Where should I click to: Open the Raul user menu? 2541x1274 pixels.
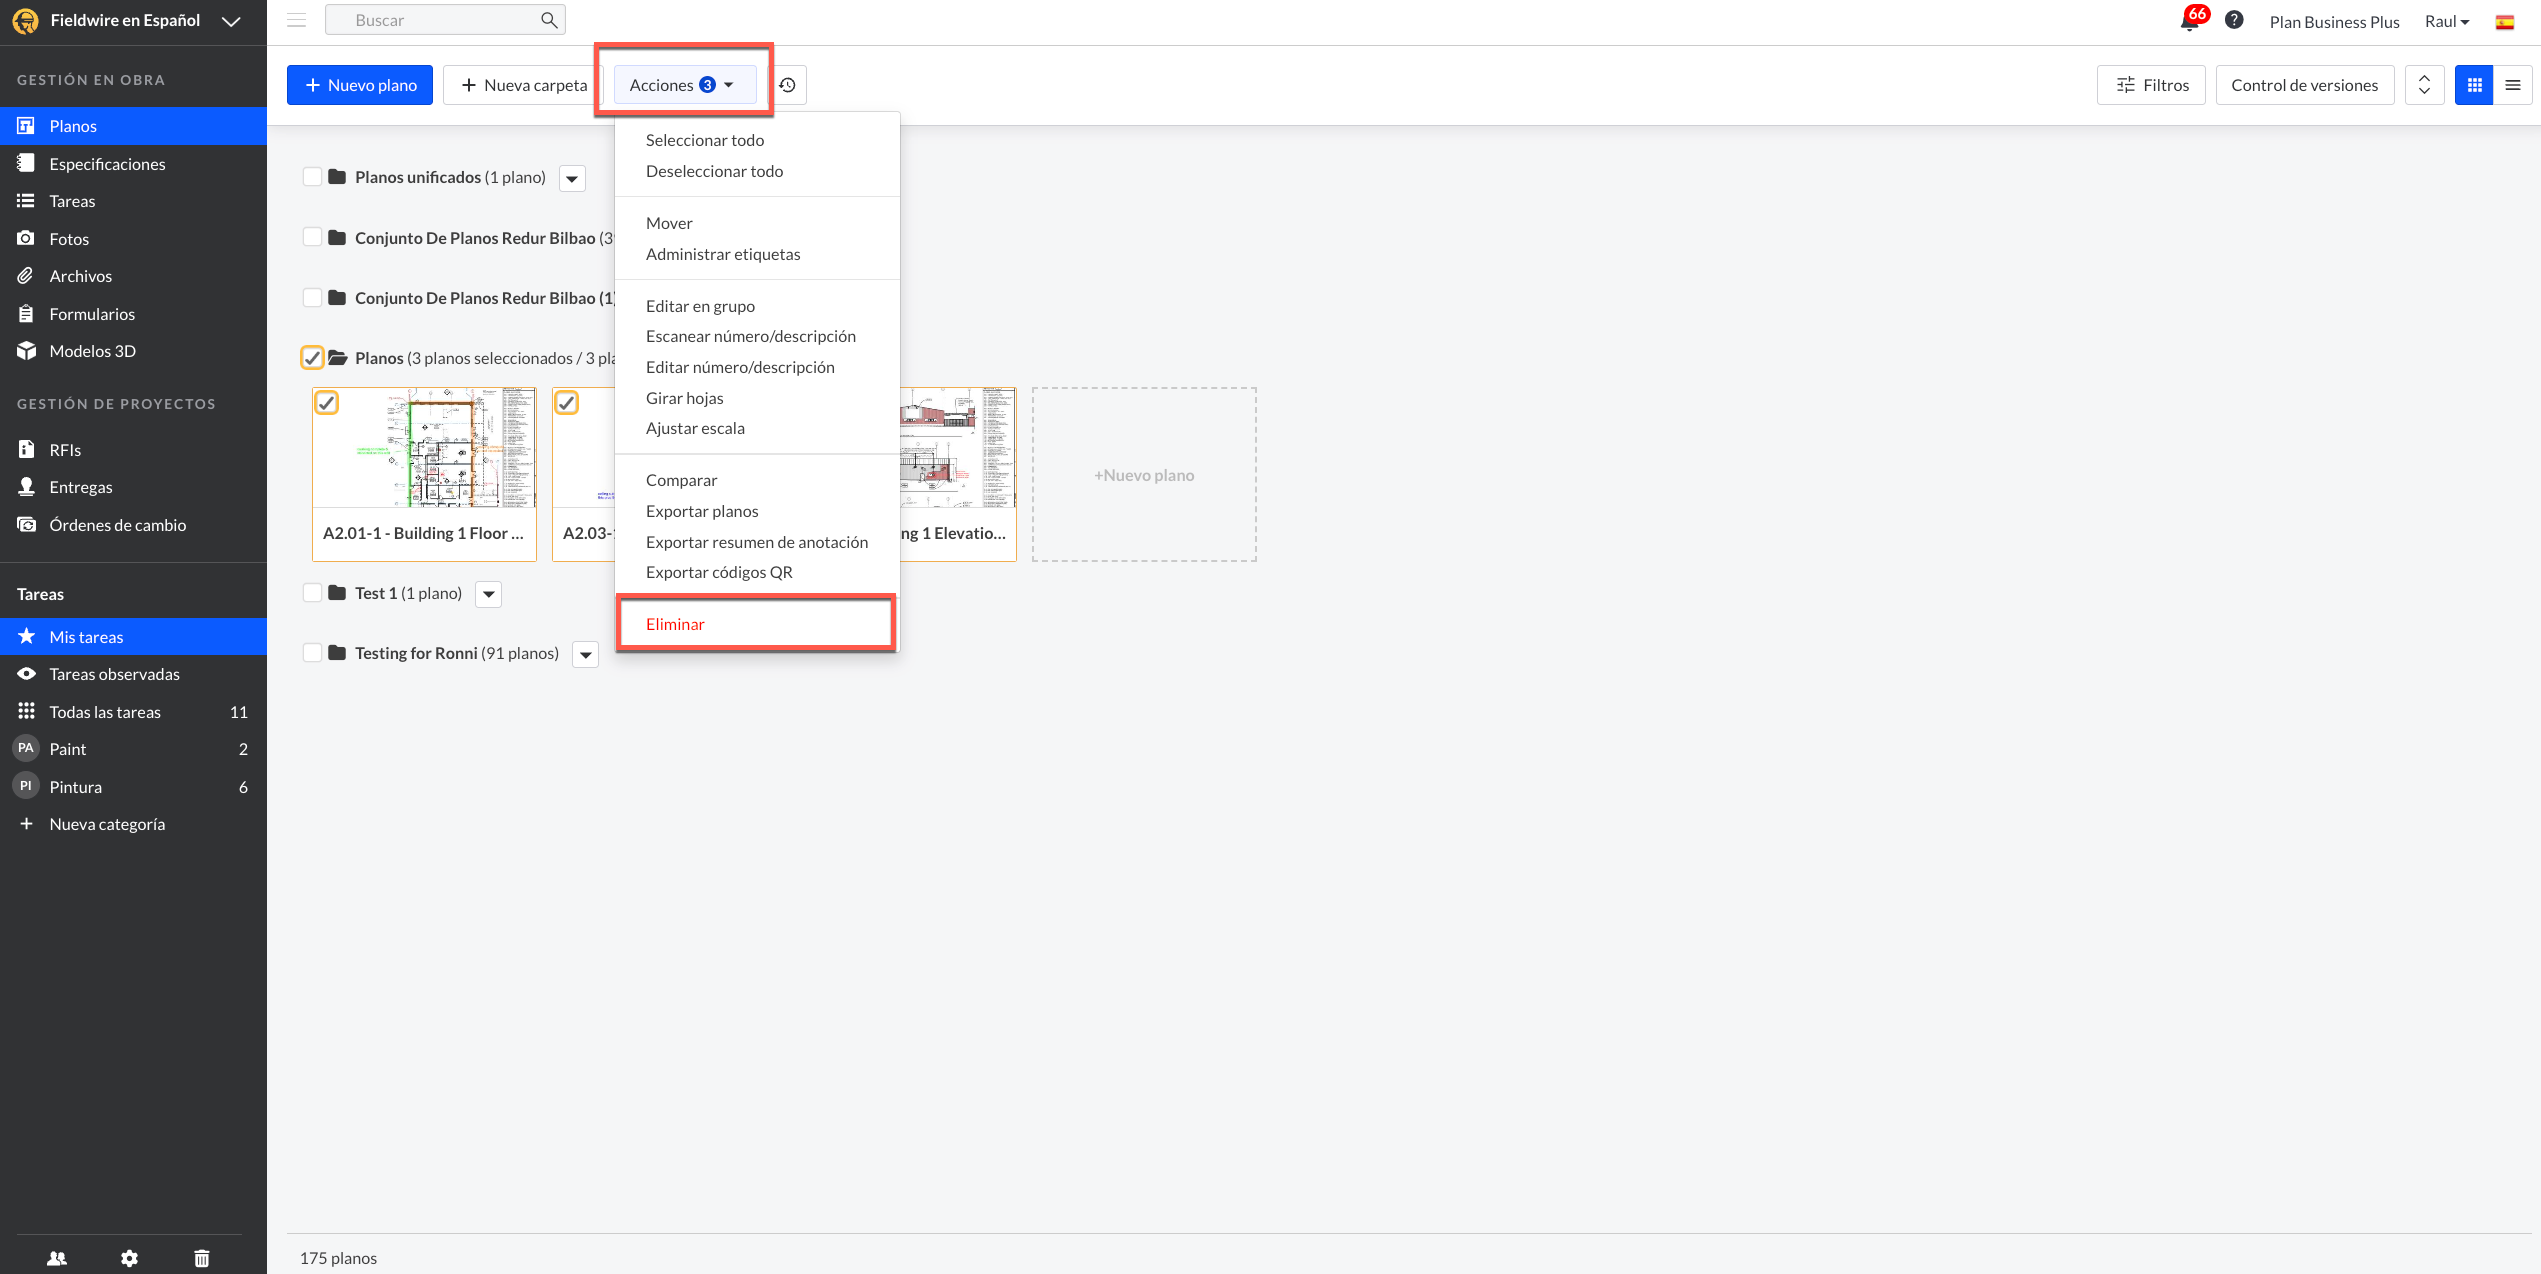[2446, 21]
